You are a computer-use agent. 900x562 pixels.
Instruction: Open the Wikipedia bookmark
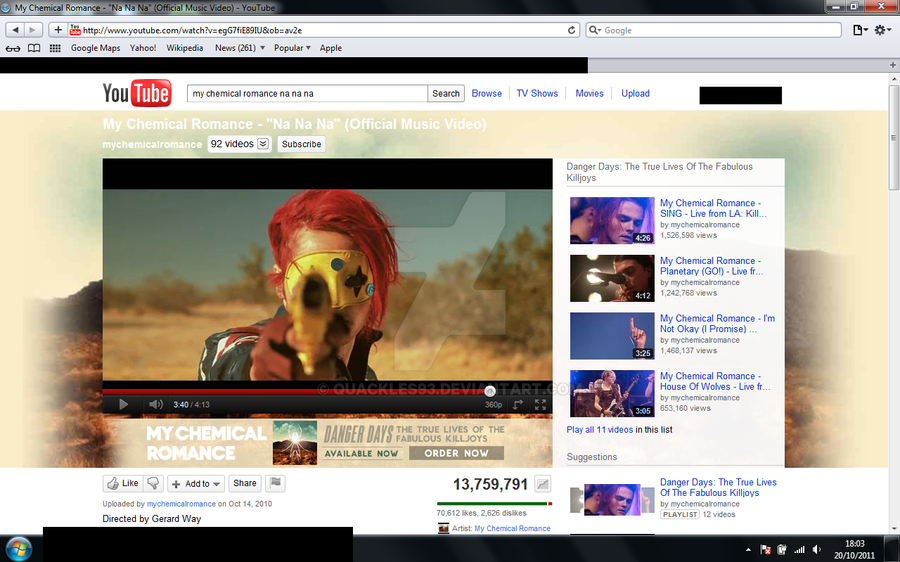tap(185, 48)
